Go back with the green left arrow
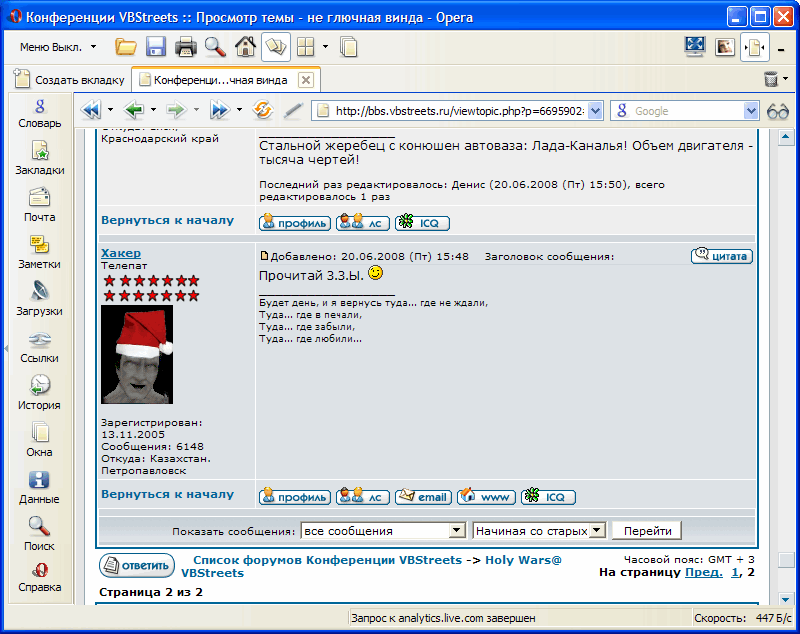Viewport: 800px width, 634px height. tap(134, 110)
